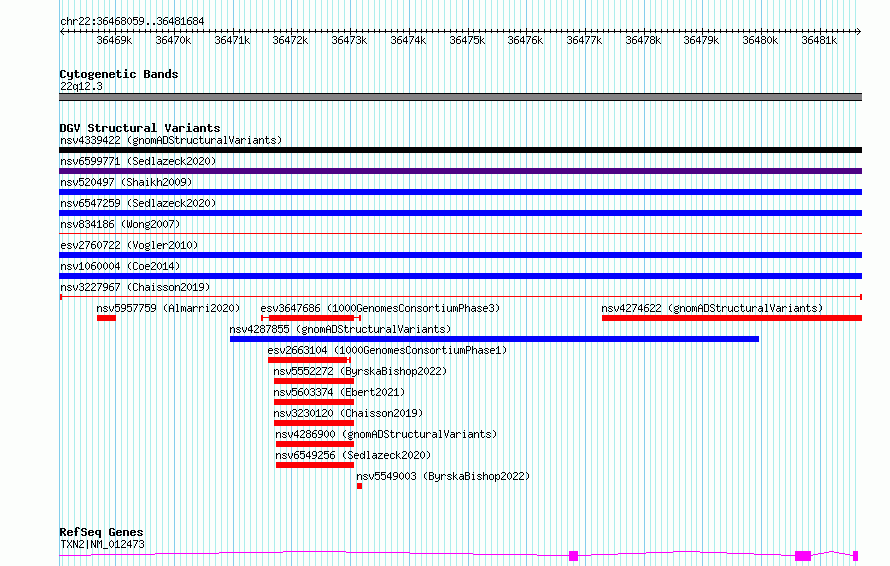Open nsv4286900 gnomAD variant label
This screenshot has height=566, width=890.
(x=386, y=434)
